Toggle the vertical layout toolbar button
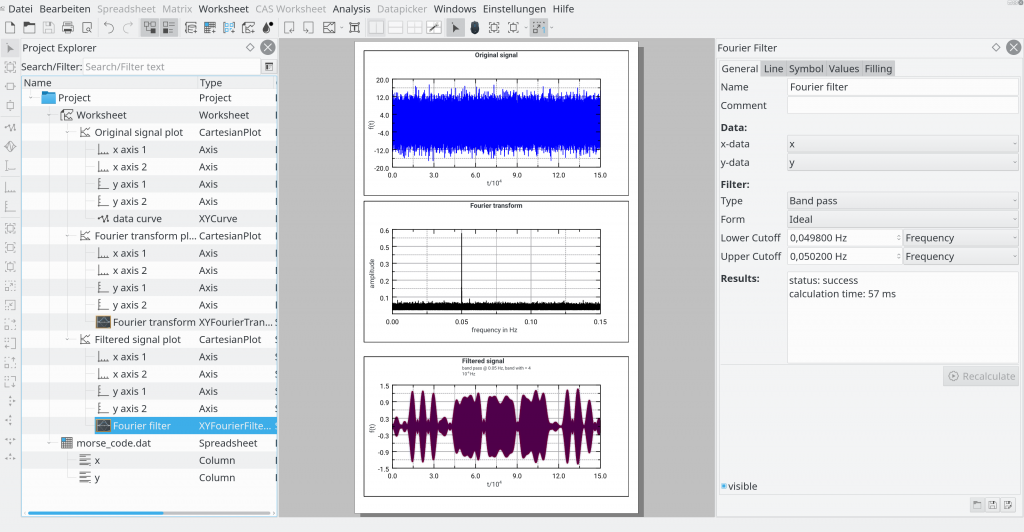Viewport: 1024px width, 532px height. [376, 28]
